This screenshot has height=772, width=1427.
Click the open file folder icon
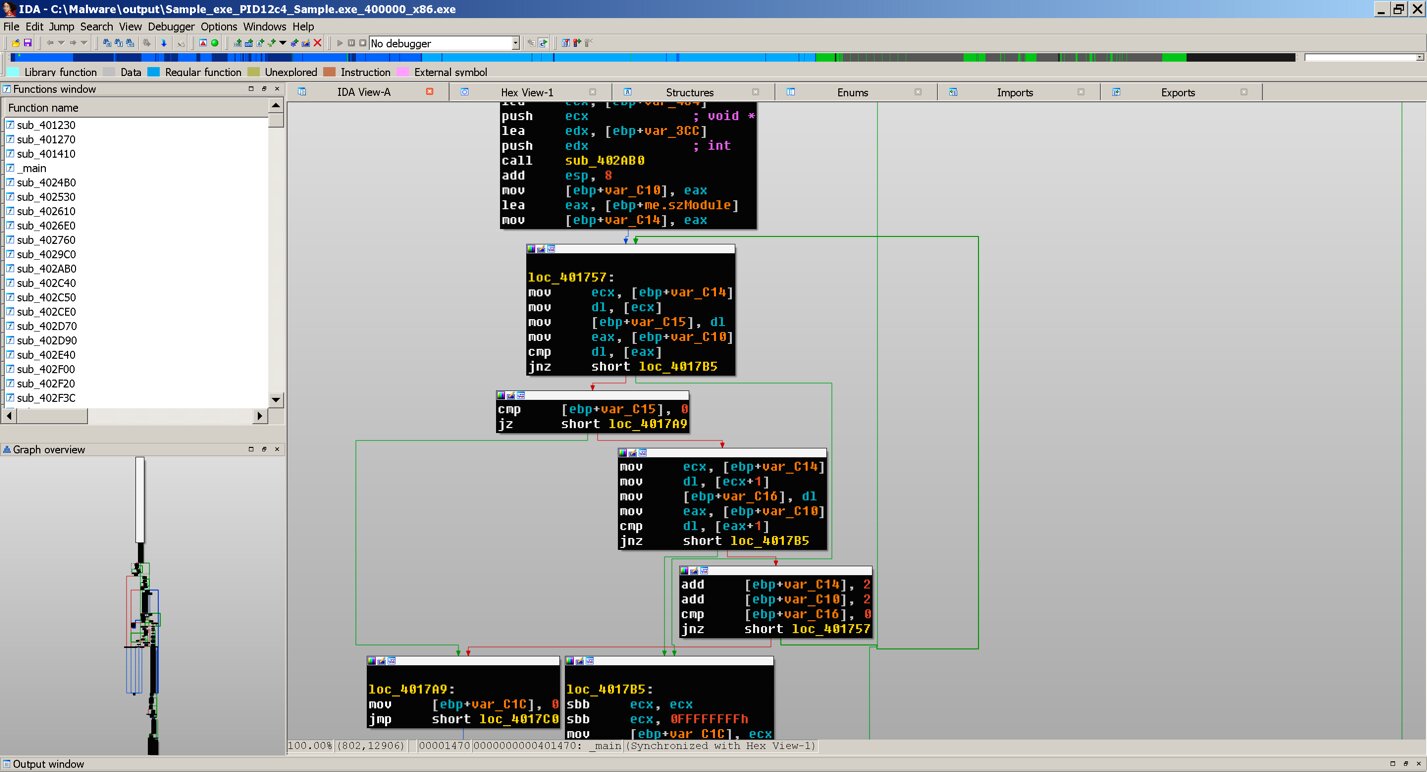click(15, 43)
